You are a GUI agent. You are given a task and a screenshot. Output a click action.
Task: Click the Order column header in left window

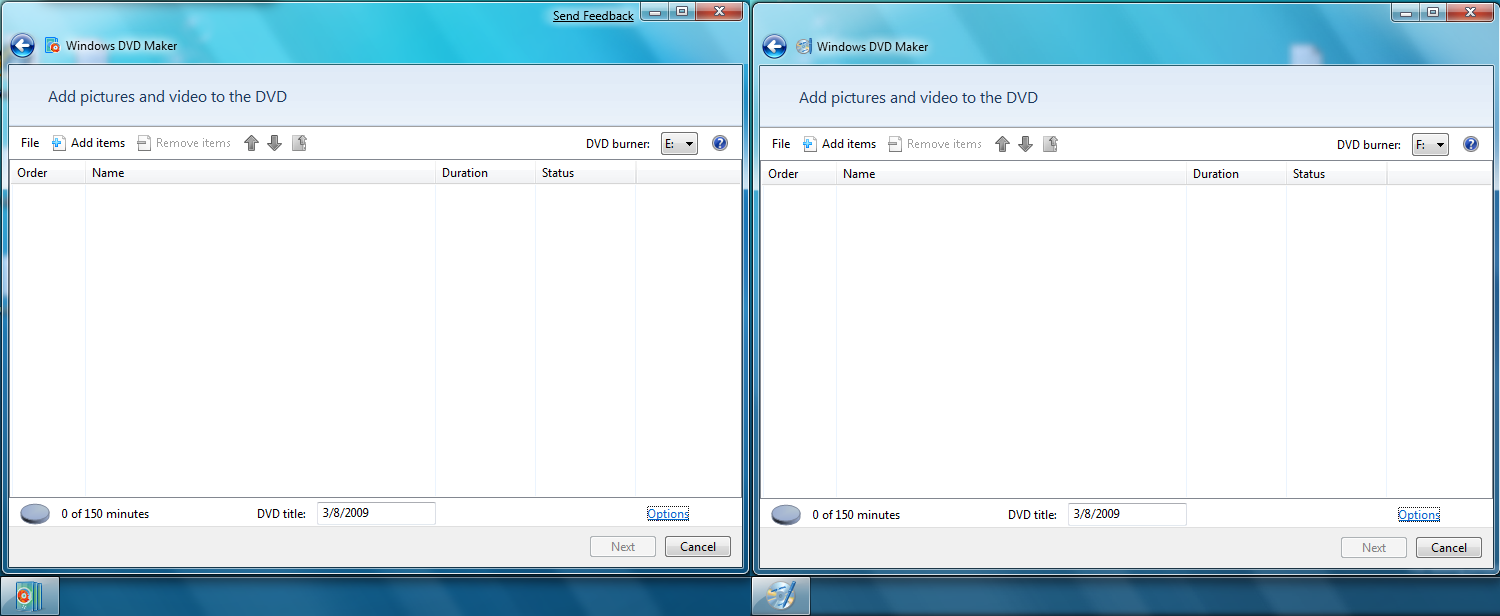click(47, 173)
